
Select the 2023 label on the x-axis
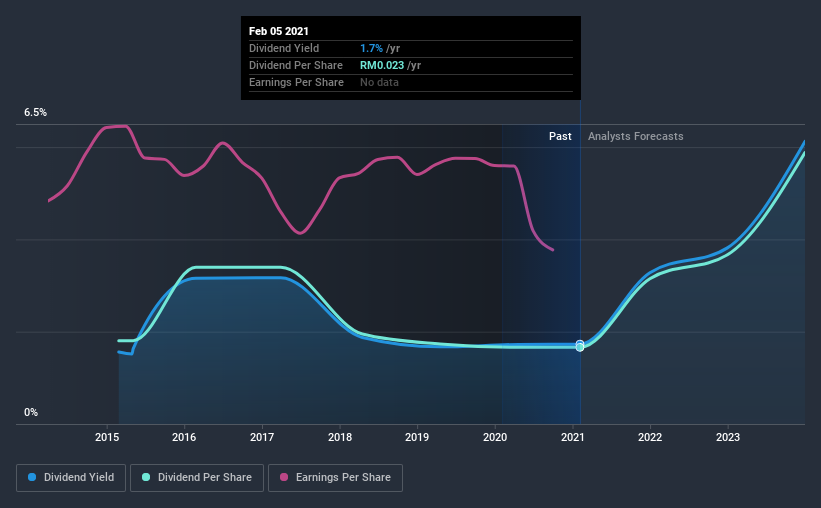click(728, 437)
